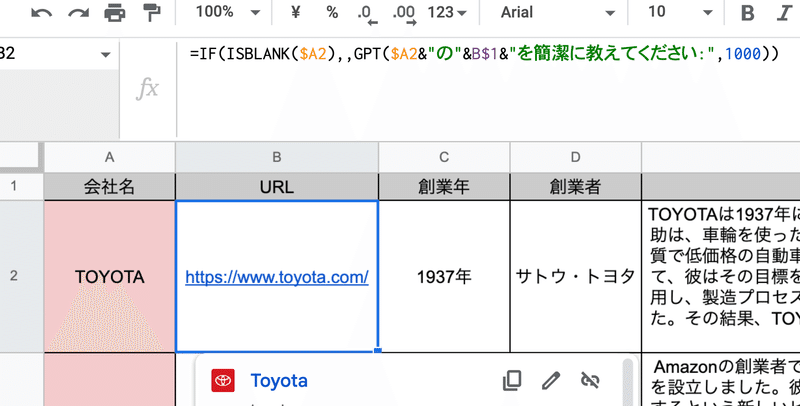Select the 創業者 header cell
The image size is (800, 406).
coord(576,187)
